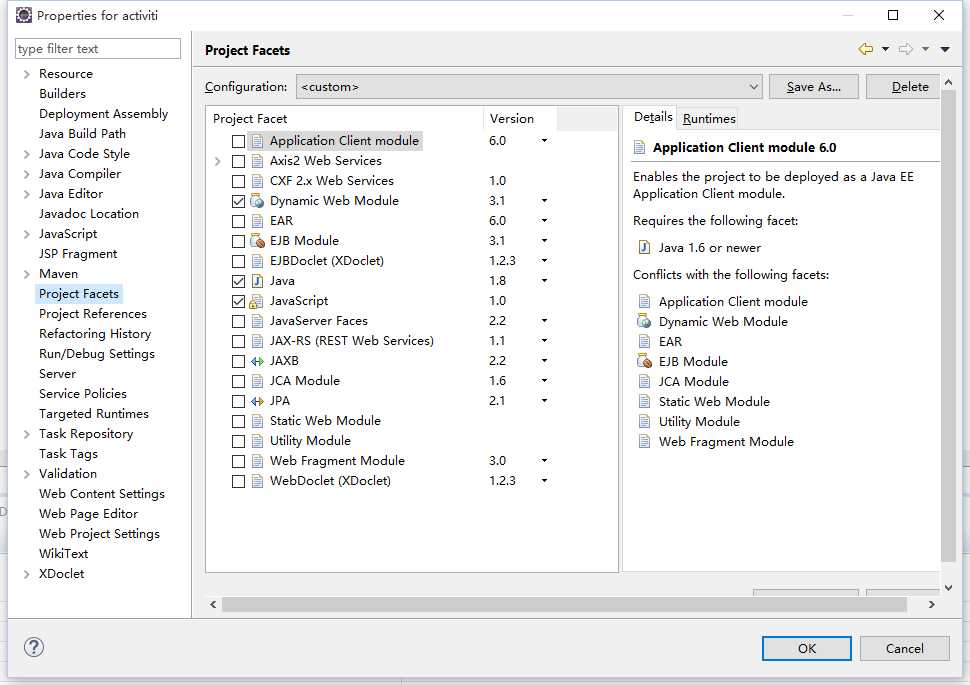Check the JPA facet checkbox
The width and height of the screenshot is (970, 685).
pos(238,401)
